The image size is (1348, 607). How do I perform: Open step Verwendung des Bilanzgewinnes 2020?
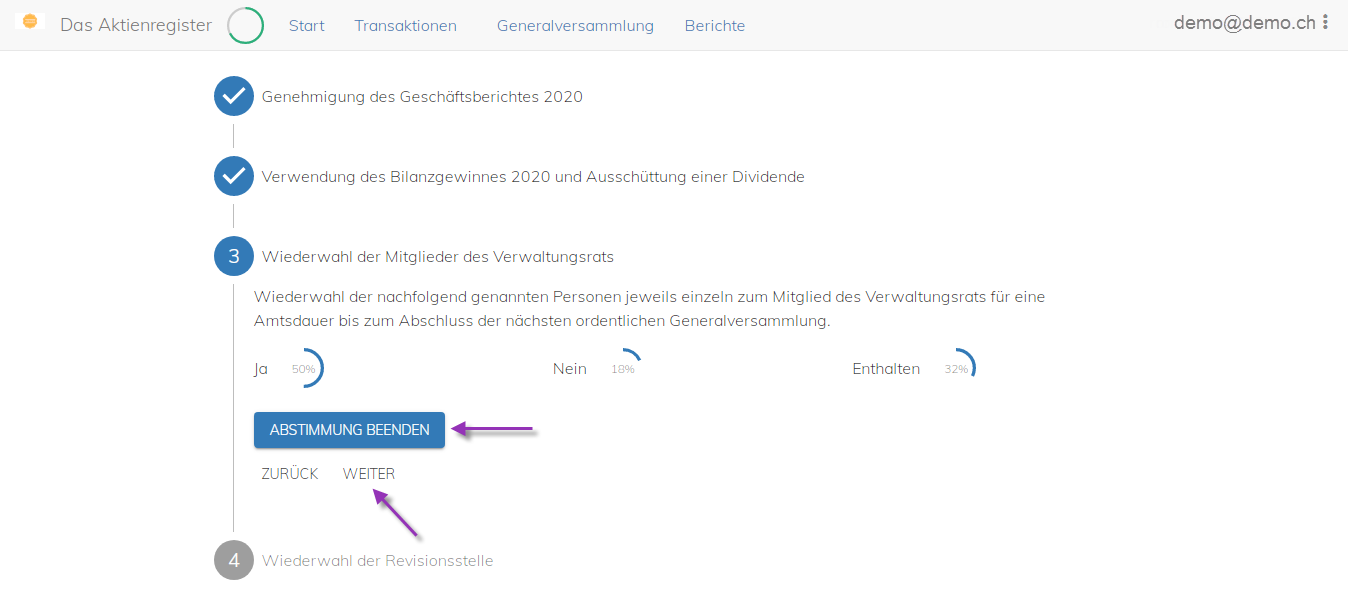pos(533,177)
